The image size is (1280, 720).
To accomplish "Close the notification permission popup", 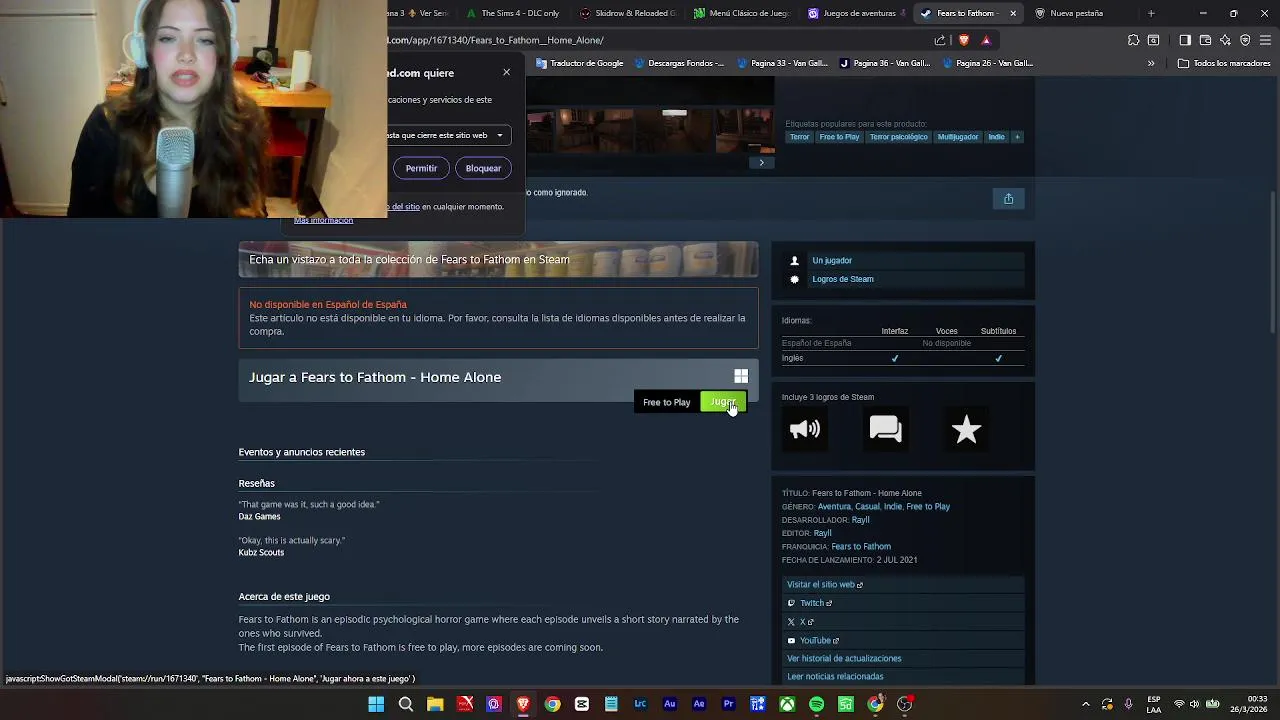I will [506, 72].
